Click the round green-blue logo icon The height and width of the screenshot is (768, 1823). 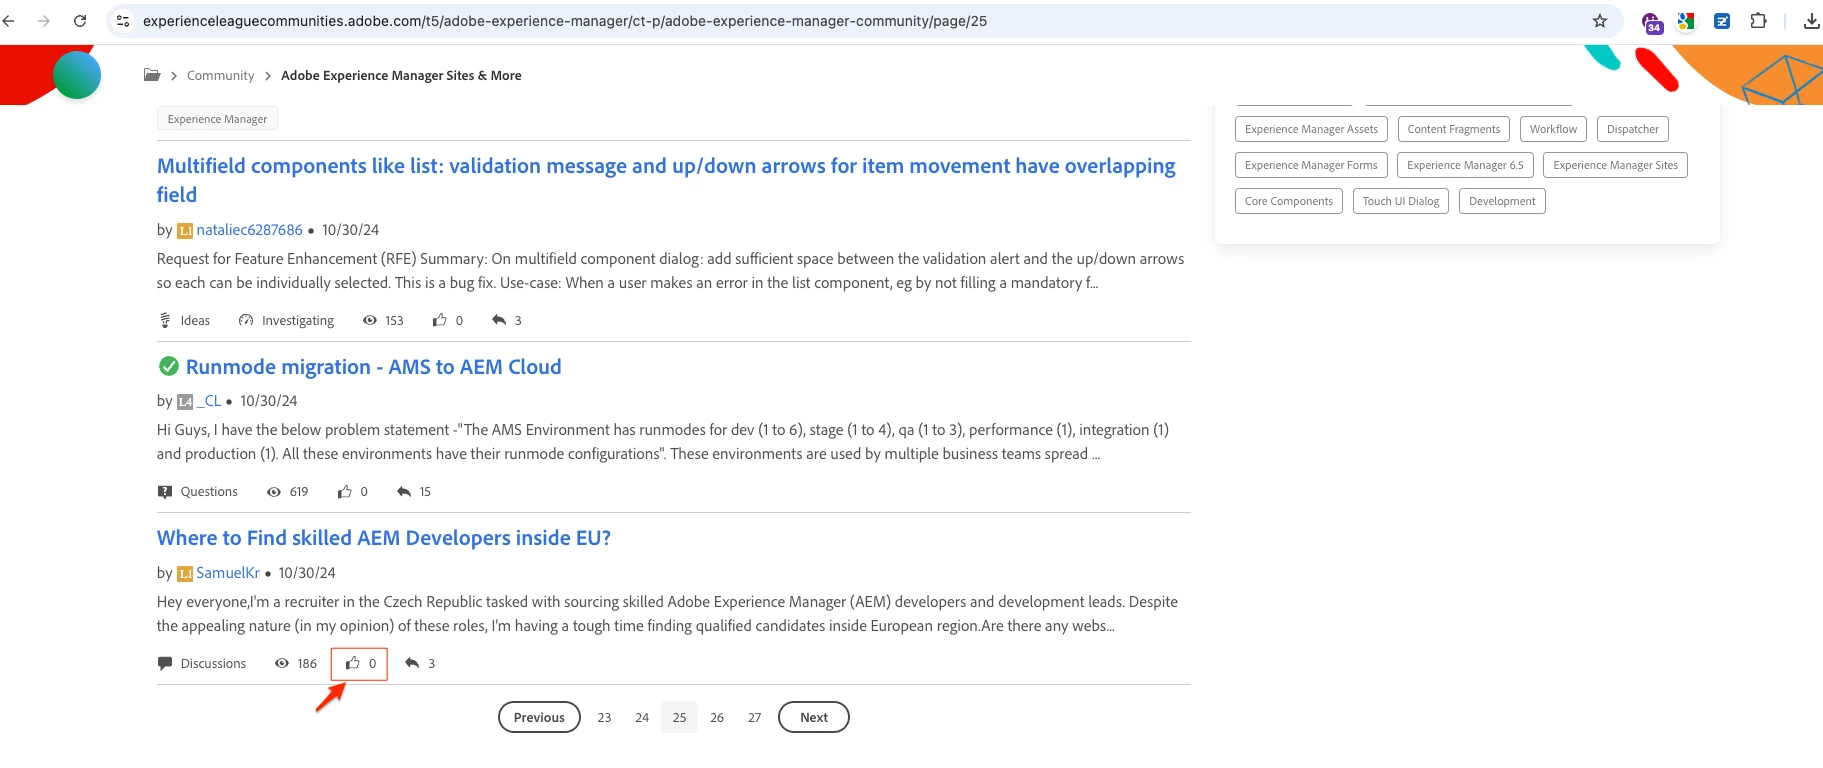pos(77,75)
